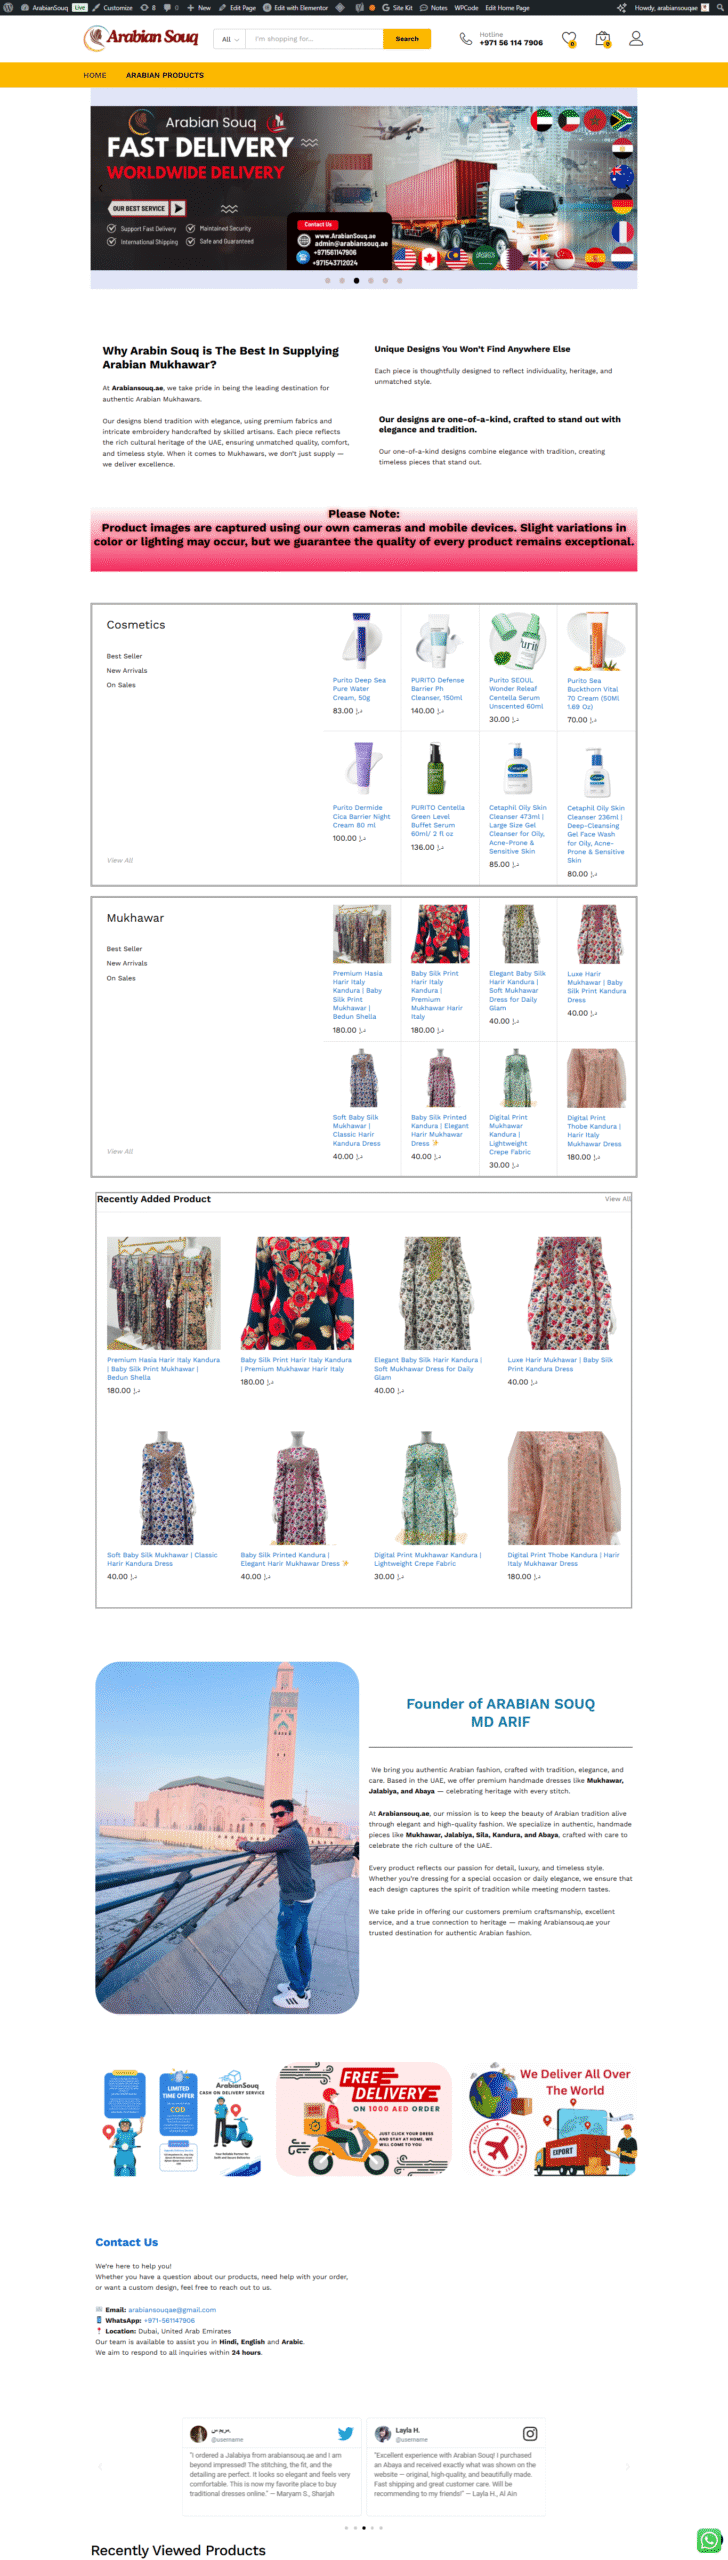Open the New menu in admin bar
The height and width of the screenshot is (2560, 728).
199,7
